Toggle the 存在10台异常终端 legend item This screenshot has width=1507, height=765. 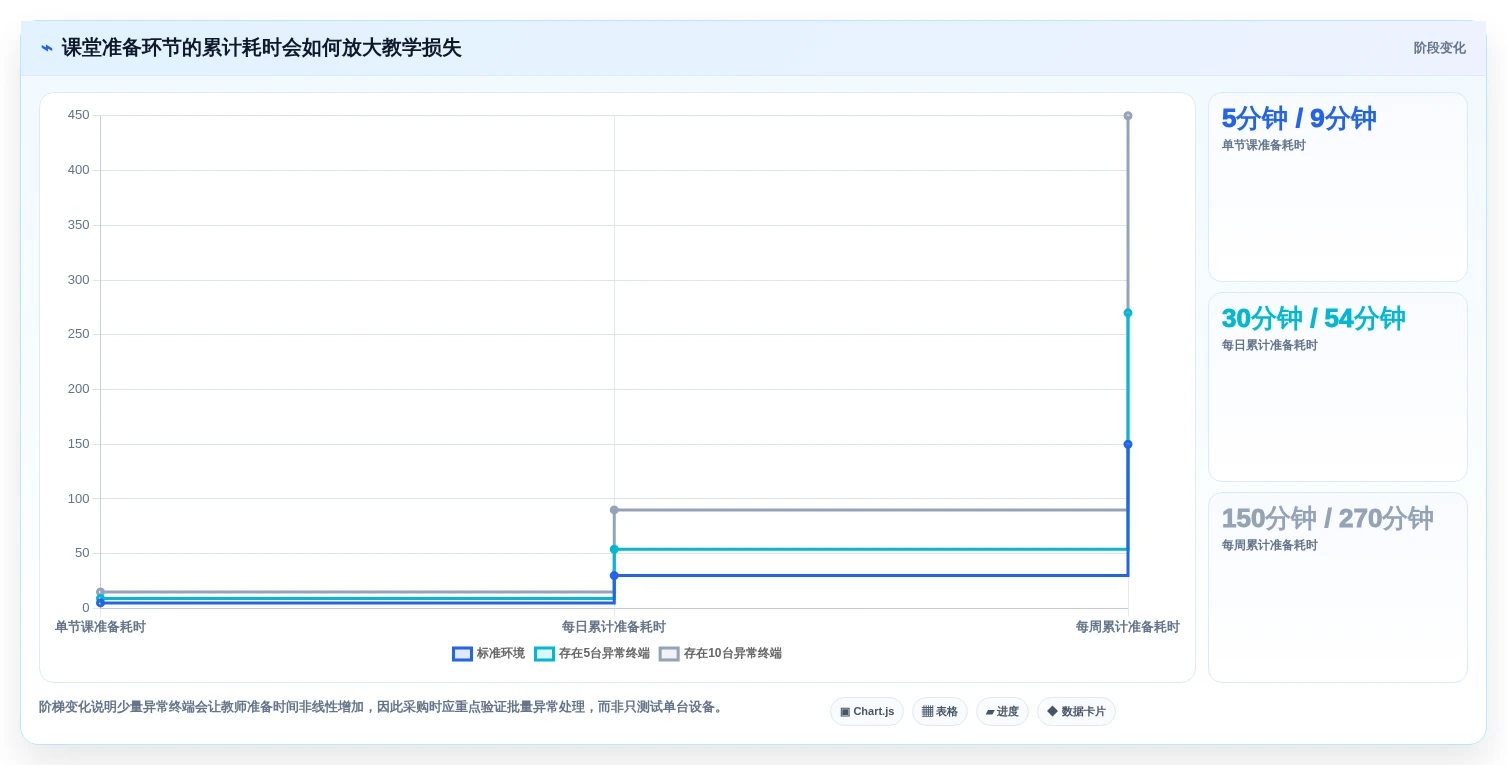tap(720, 654)
